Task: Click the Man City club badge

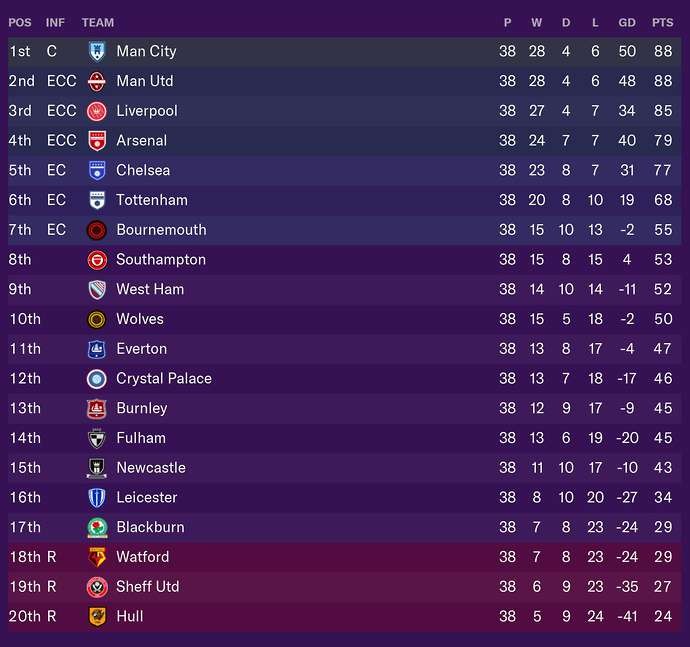Action: click(x=97, y=51)
